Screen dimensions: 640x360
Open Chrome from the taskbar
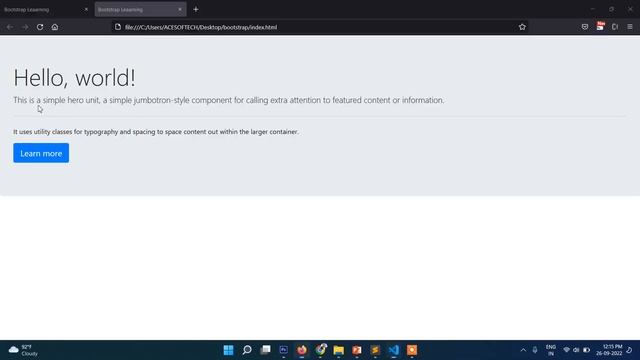[x=320, y=350]
